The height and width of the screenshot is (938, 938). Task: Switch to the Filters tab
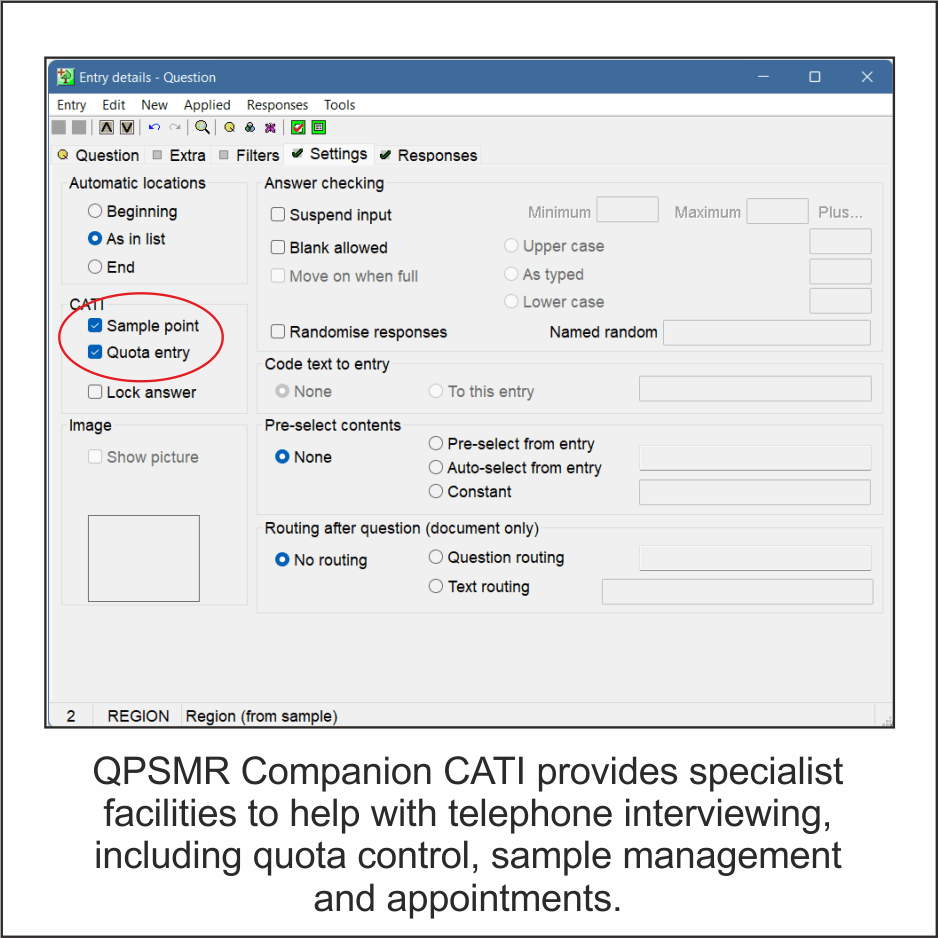click(x=249, y=156)
